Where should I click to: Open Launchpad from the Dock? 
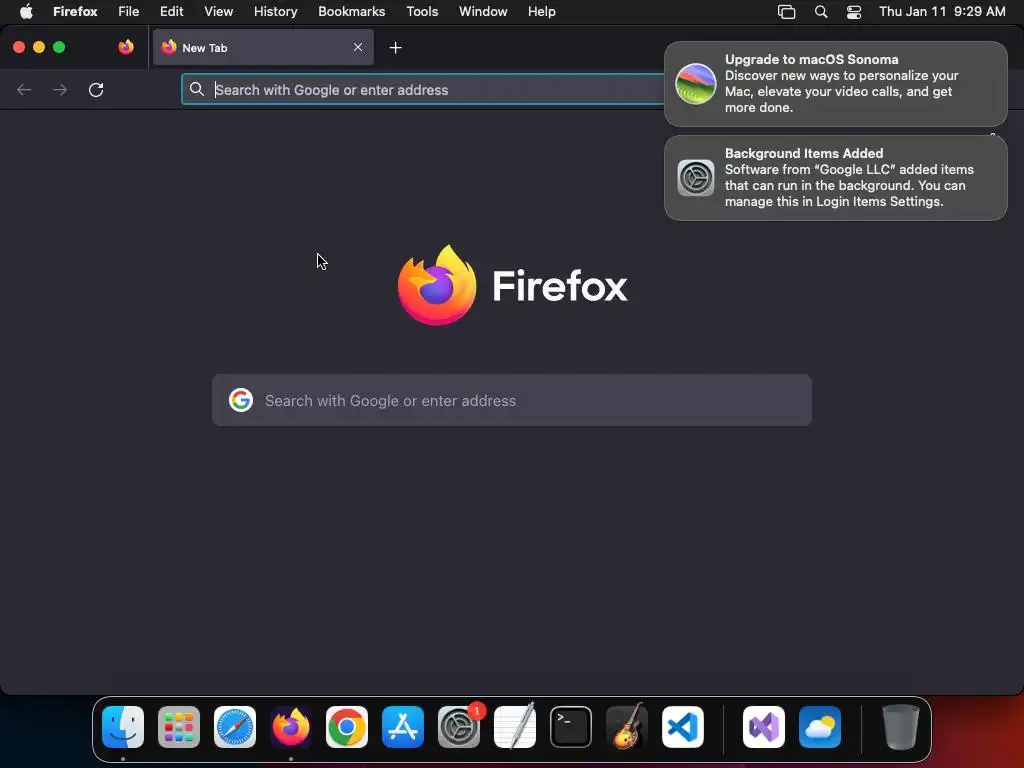click(x=179, y=727)
